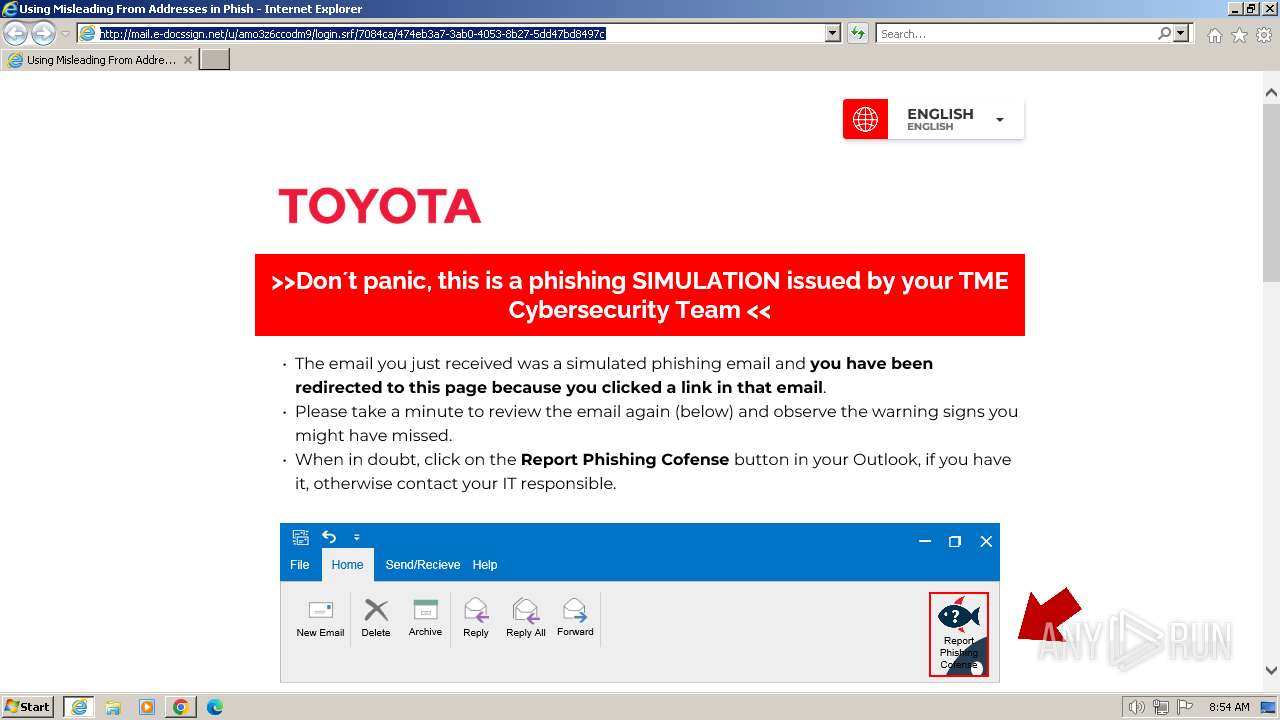Select the Home ribbon tab
Image resolution: width=1280 pixels, height=720 pixels.
tap(347, 565)
